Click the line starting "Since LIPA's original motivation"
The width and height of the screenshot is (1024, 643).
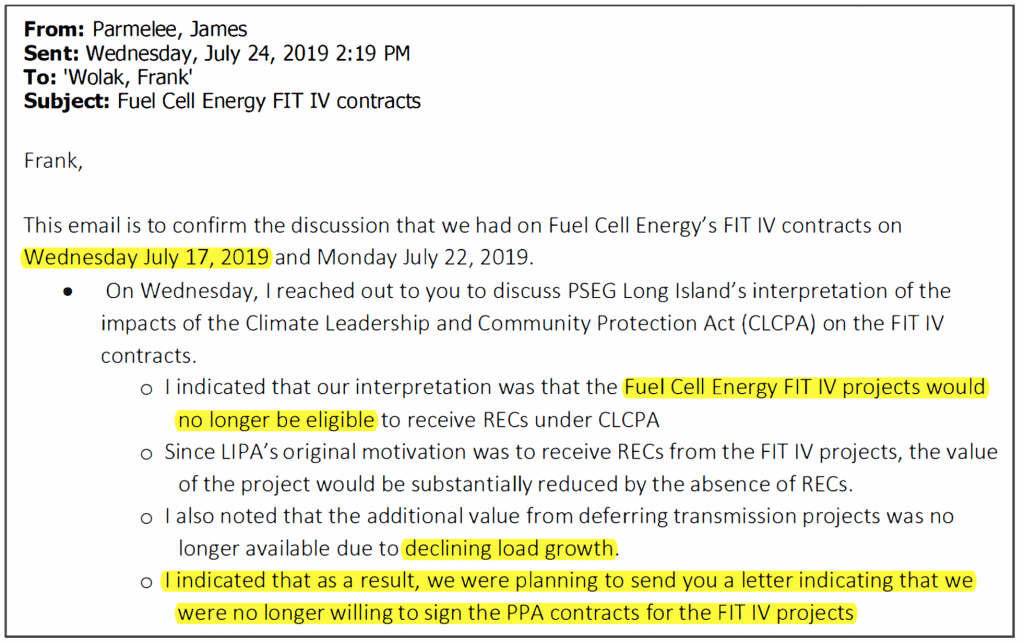(580, 452)
